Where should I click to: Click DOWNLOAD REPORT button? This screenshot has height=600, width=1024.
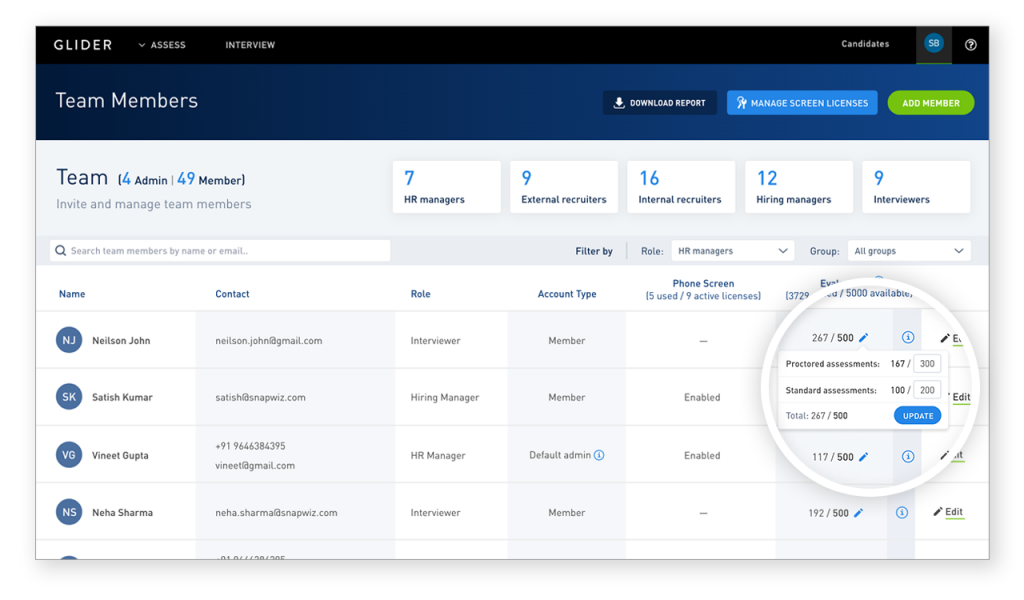[x=660, y=103]
